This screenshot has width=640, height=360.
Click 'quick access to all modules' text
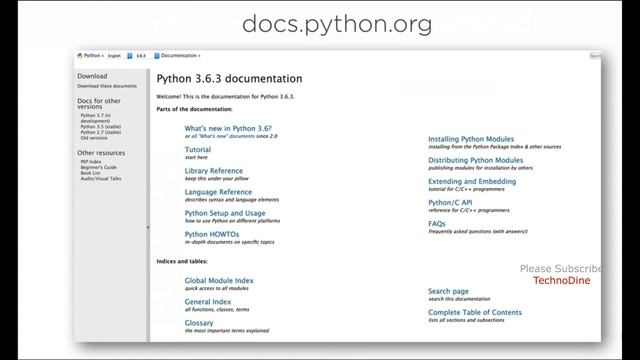pos(216,289)
